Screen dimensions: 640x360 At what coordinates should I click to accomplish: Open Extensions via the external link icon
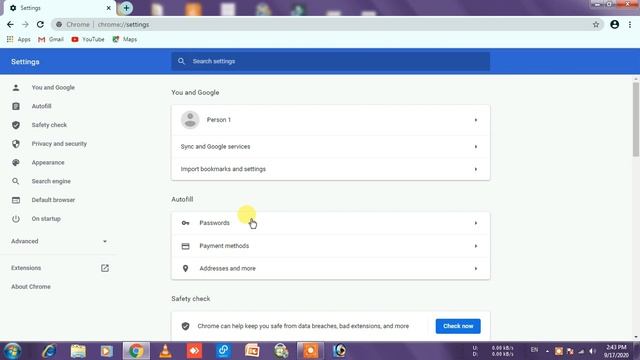pos(105,268)
